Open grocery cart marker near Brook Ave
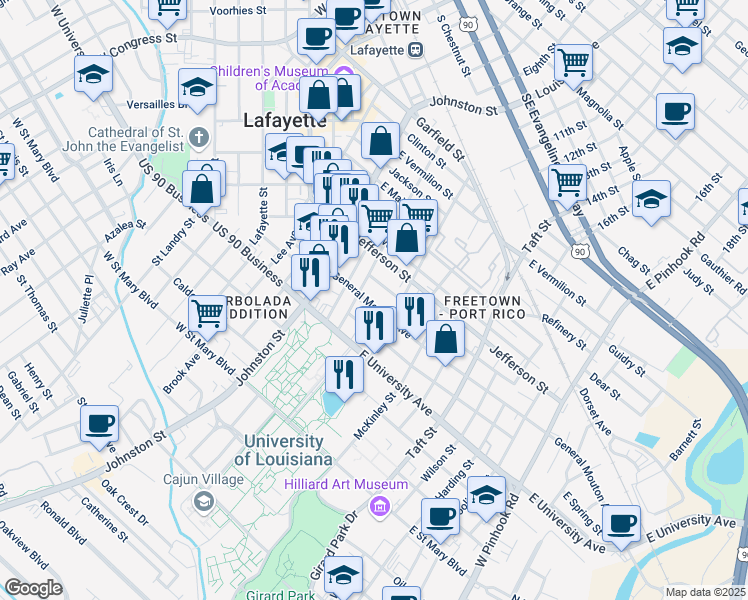The height and width of the screenshot is (600, 748). [x=208, y=315]
